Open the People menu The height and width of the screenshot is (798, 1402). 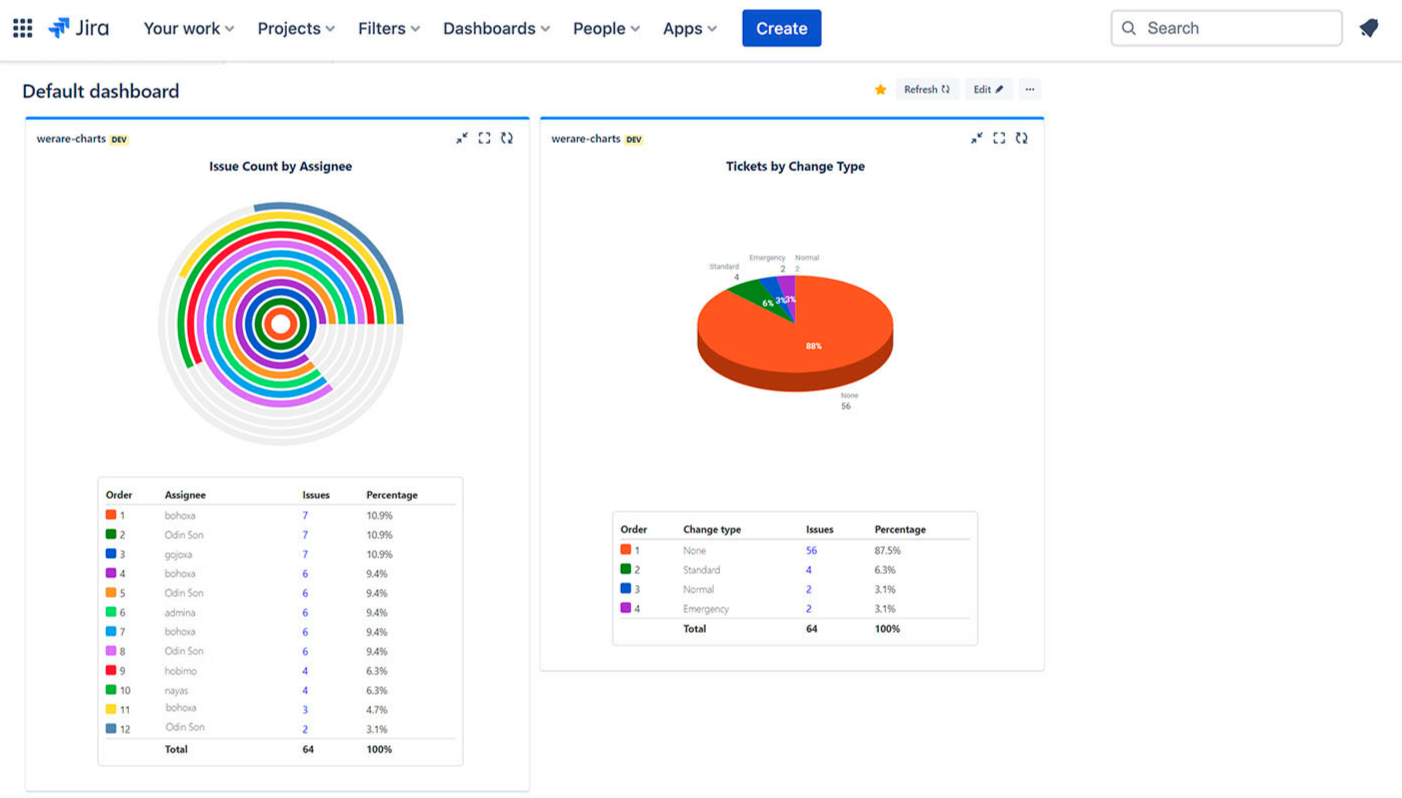coord(606,28)
